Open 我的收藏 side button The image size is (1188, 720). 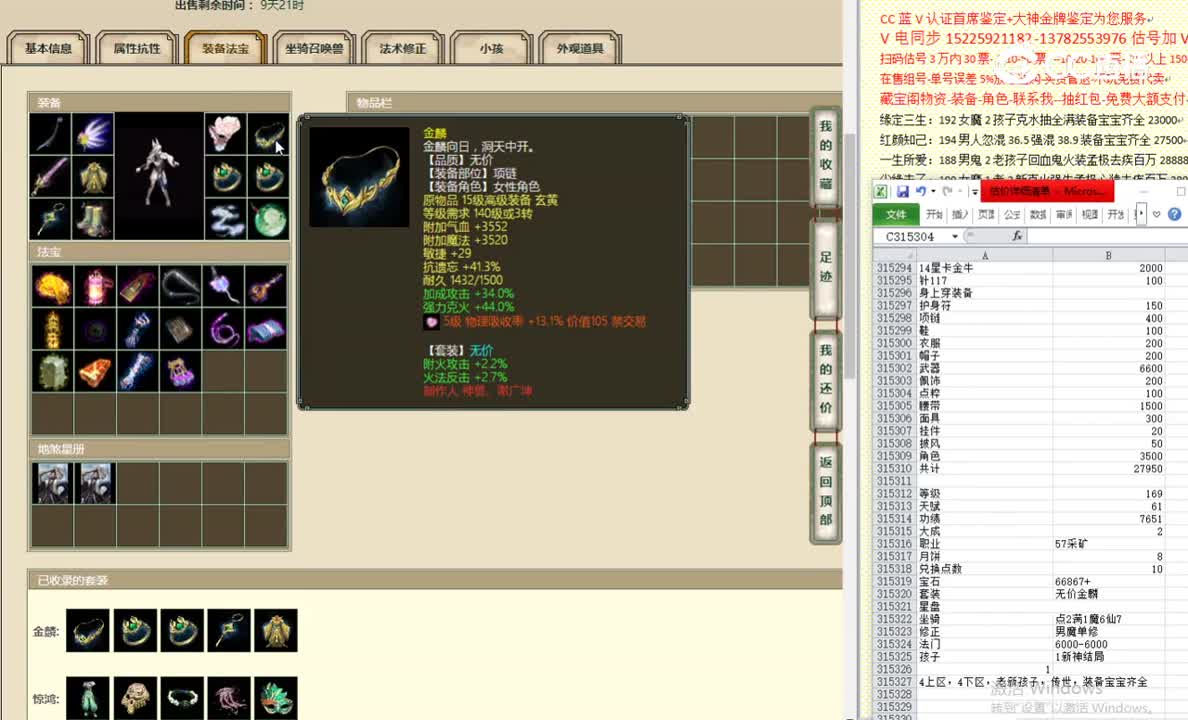point(826,155)
